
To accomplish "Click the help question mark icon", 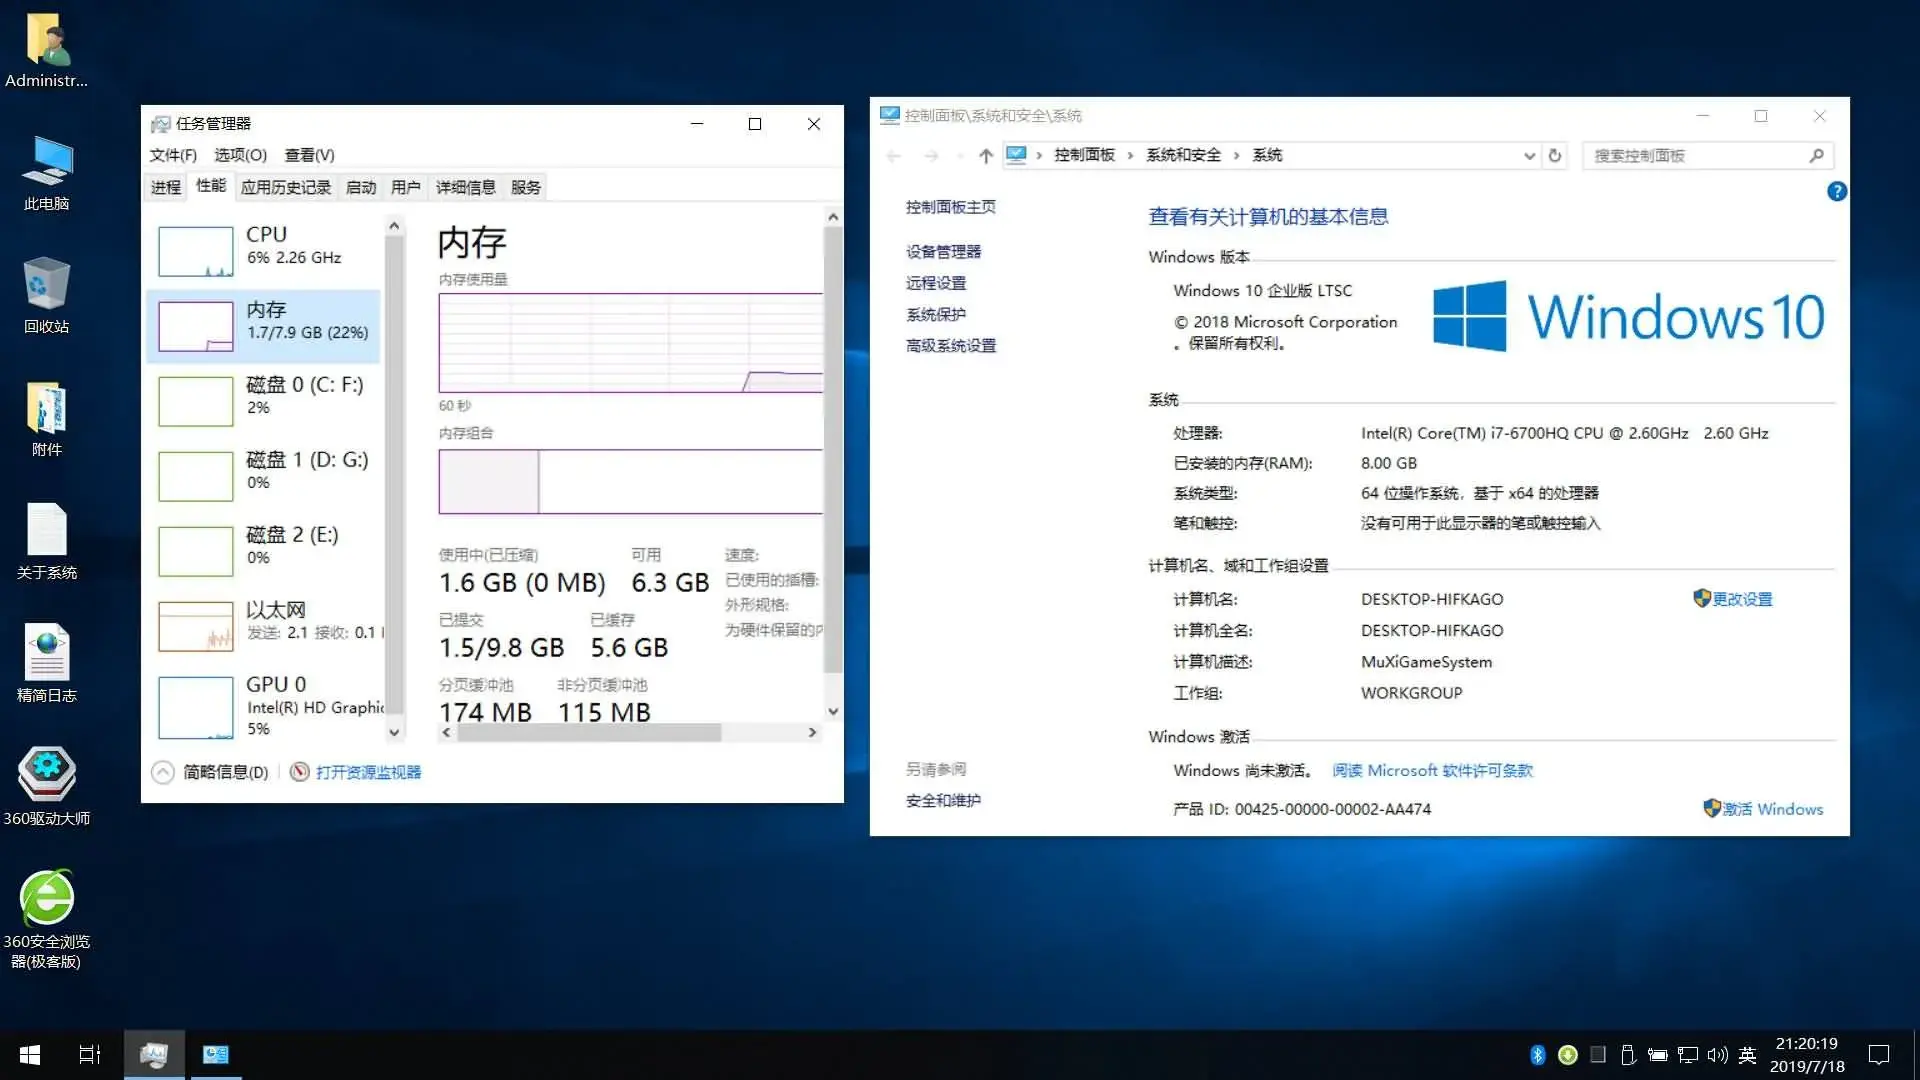I will click(1837, 191).
